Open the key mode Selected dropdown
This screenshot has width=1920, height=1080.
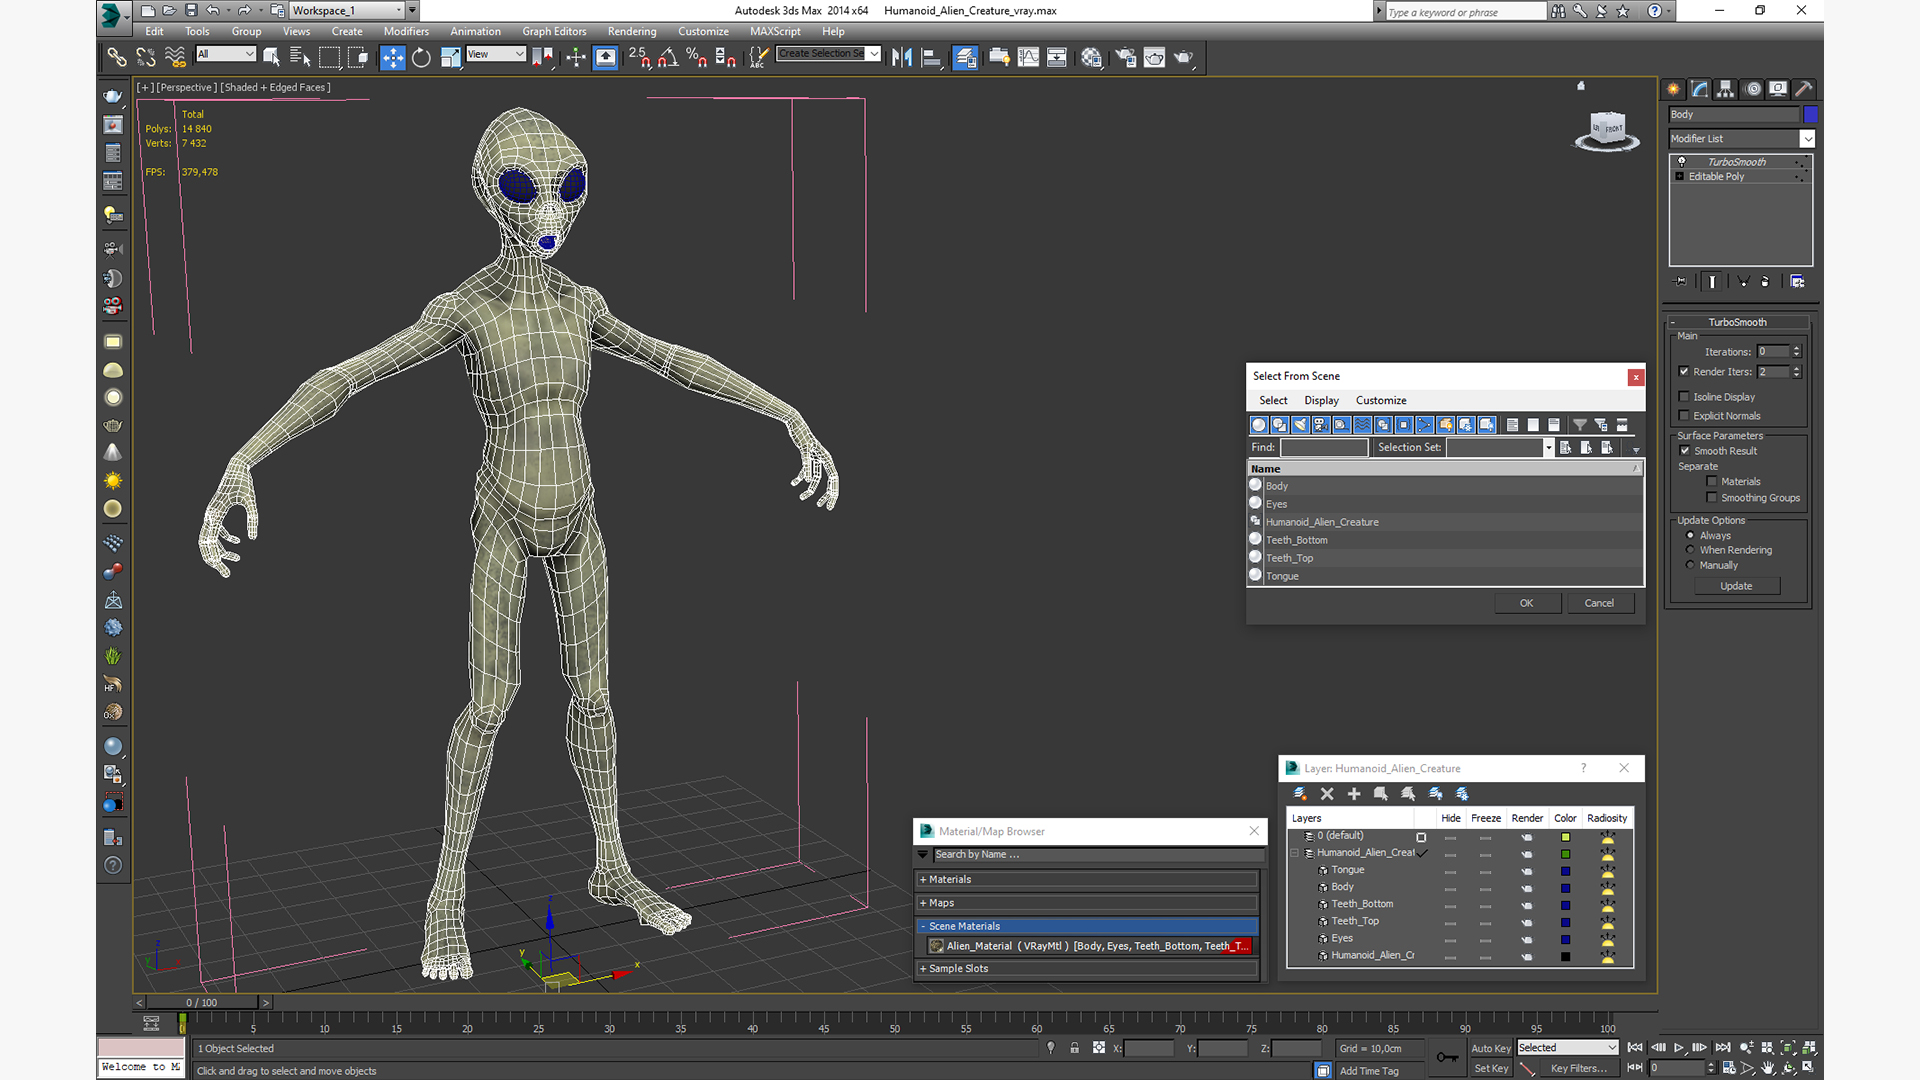1567,1048
